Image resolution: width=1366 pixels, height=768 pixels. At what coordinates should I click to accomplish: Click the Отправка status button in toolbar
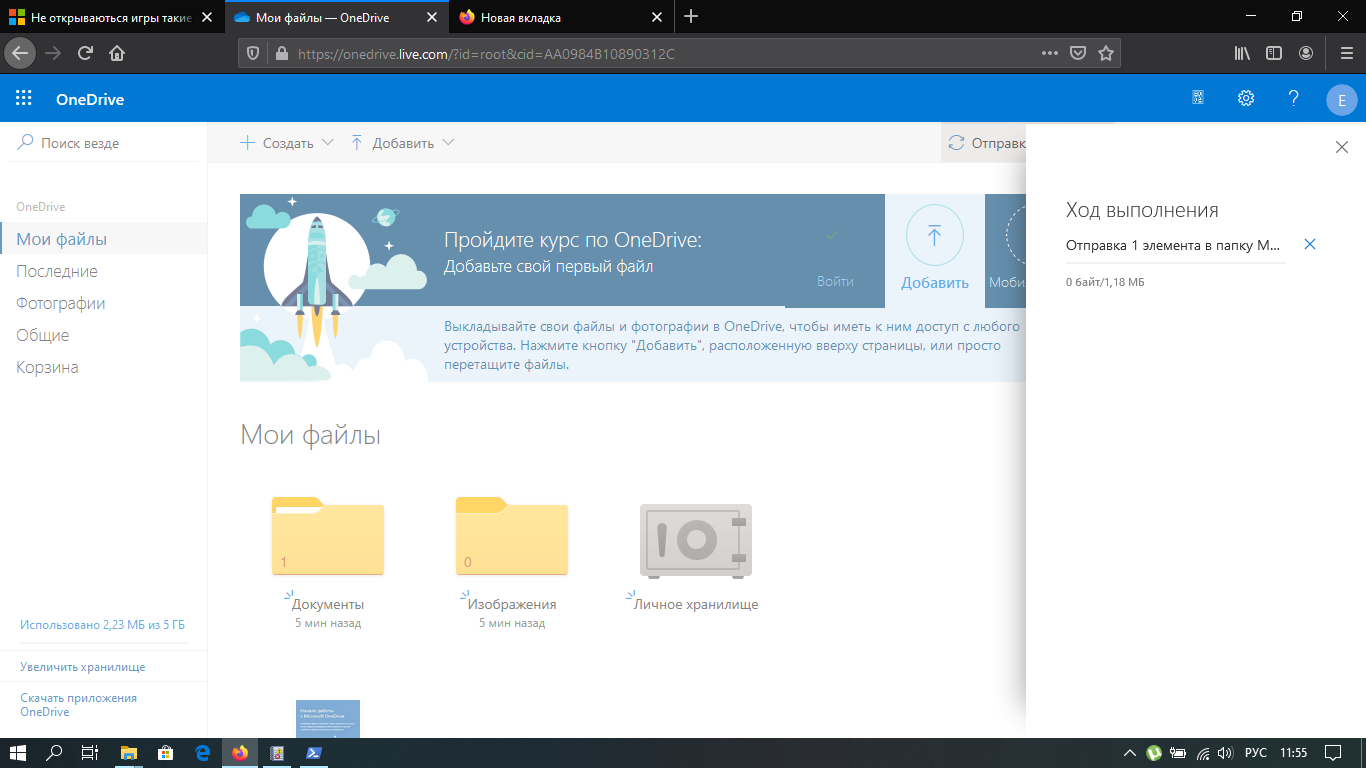(986, 143)
